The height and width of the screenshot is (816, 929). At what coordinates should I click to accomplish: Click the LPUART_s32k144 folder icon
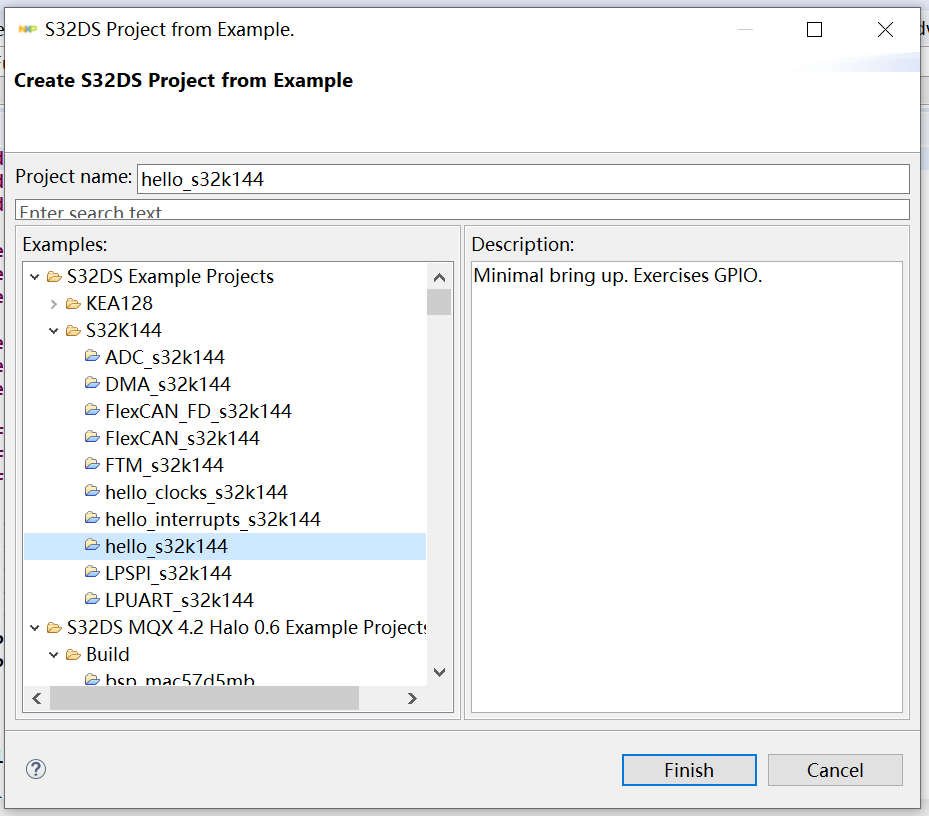pyautogui.click(x=92, y=600)
